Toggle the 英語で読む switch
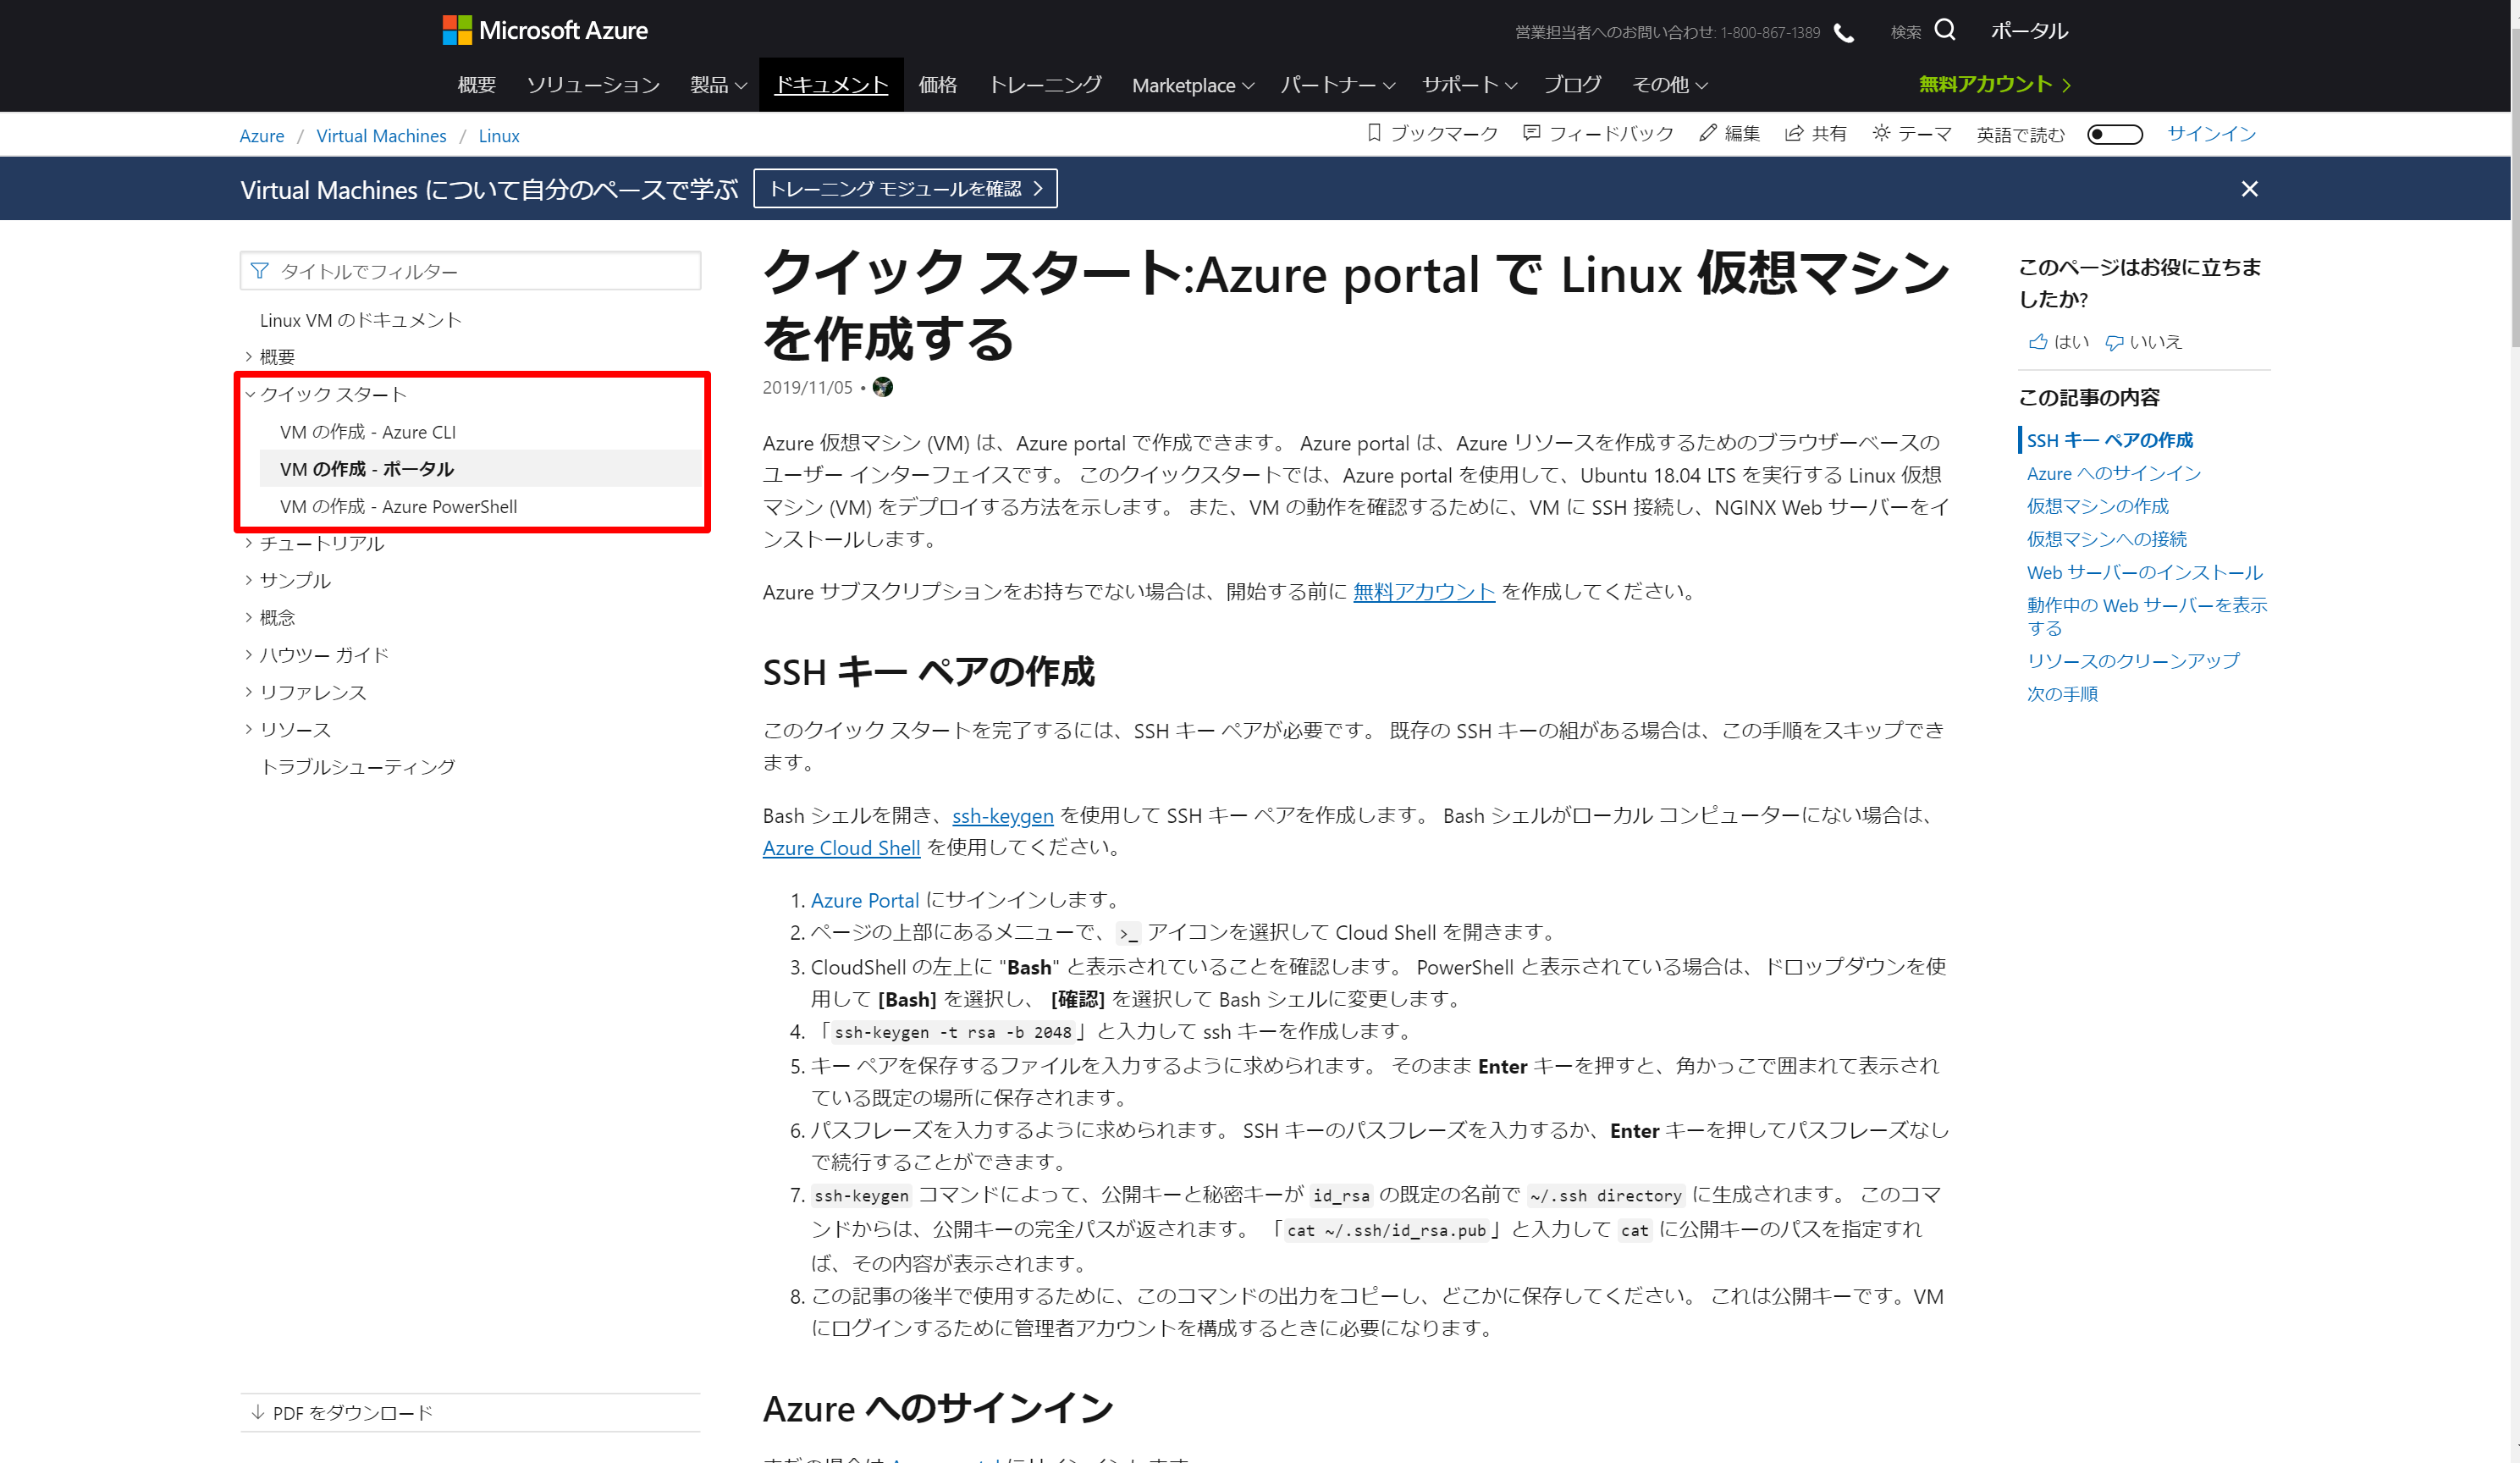 [x=2114, y=134]
